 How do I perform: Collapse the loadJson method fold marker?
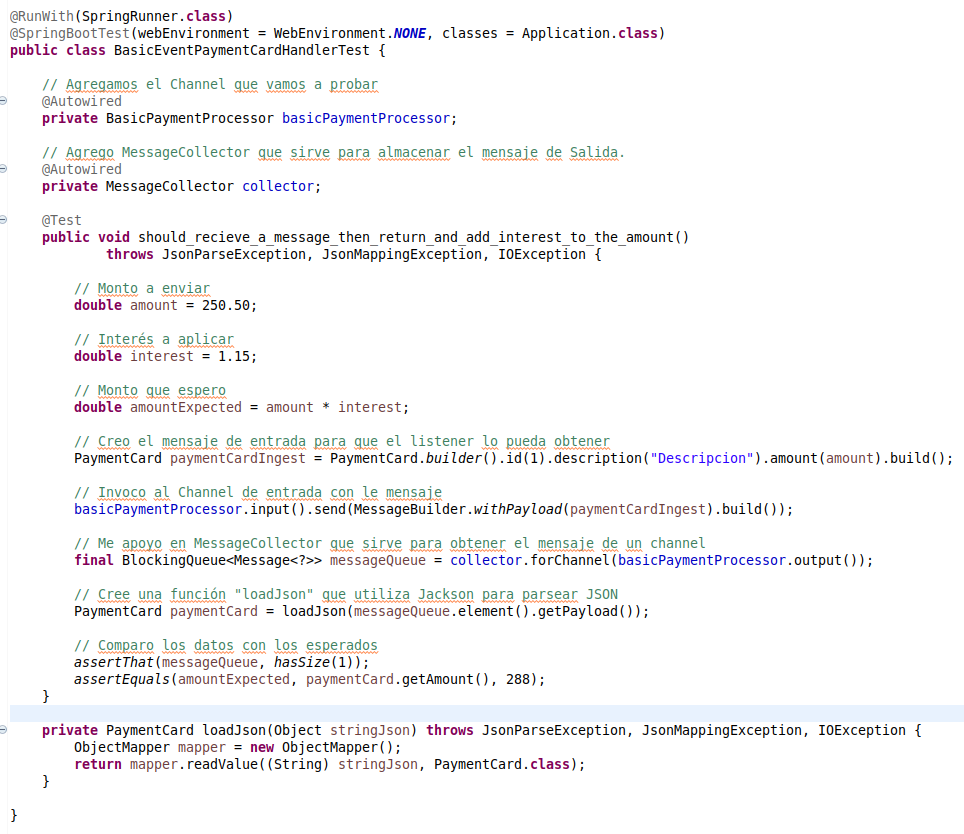[3, 730]
